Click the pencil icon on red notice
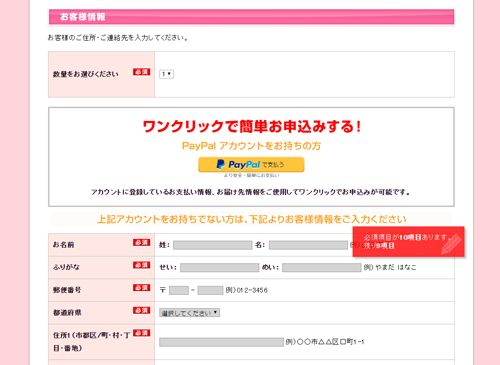 point(451,244)
